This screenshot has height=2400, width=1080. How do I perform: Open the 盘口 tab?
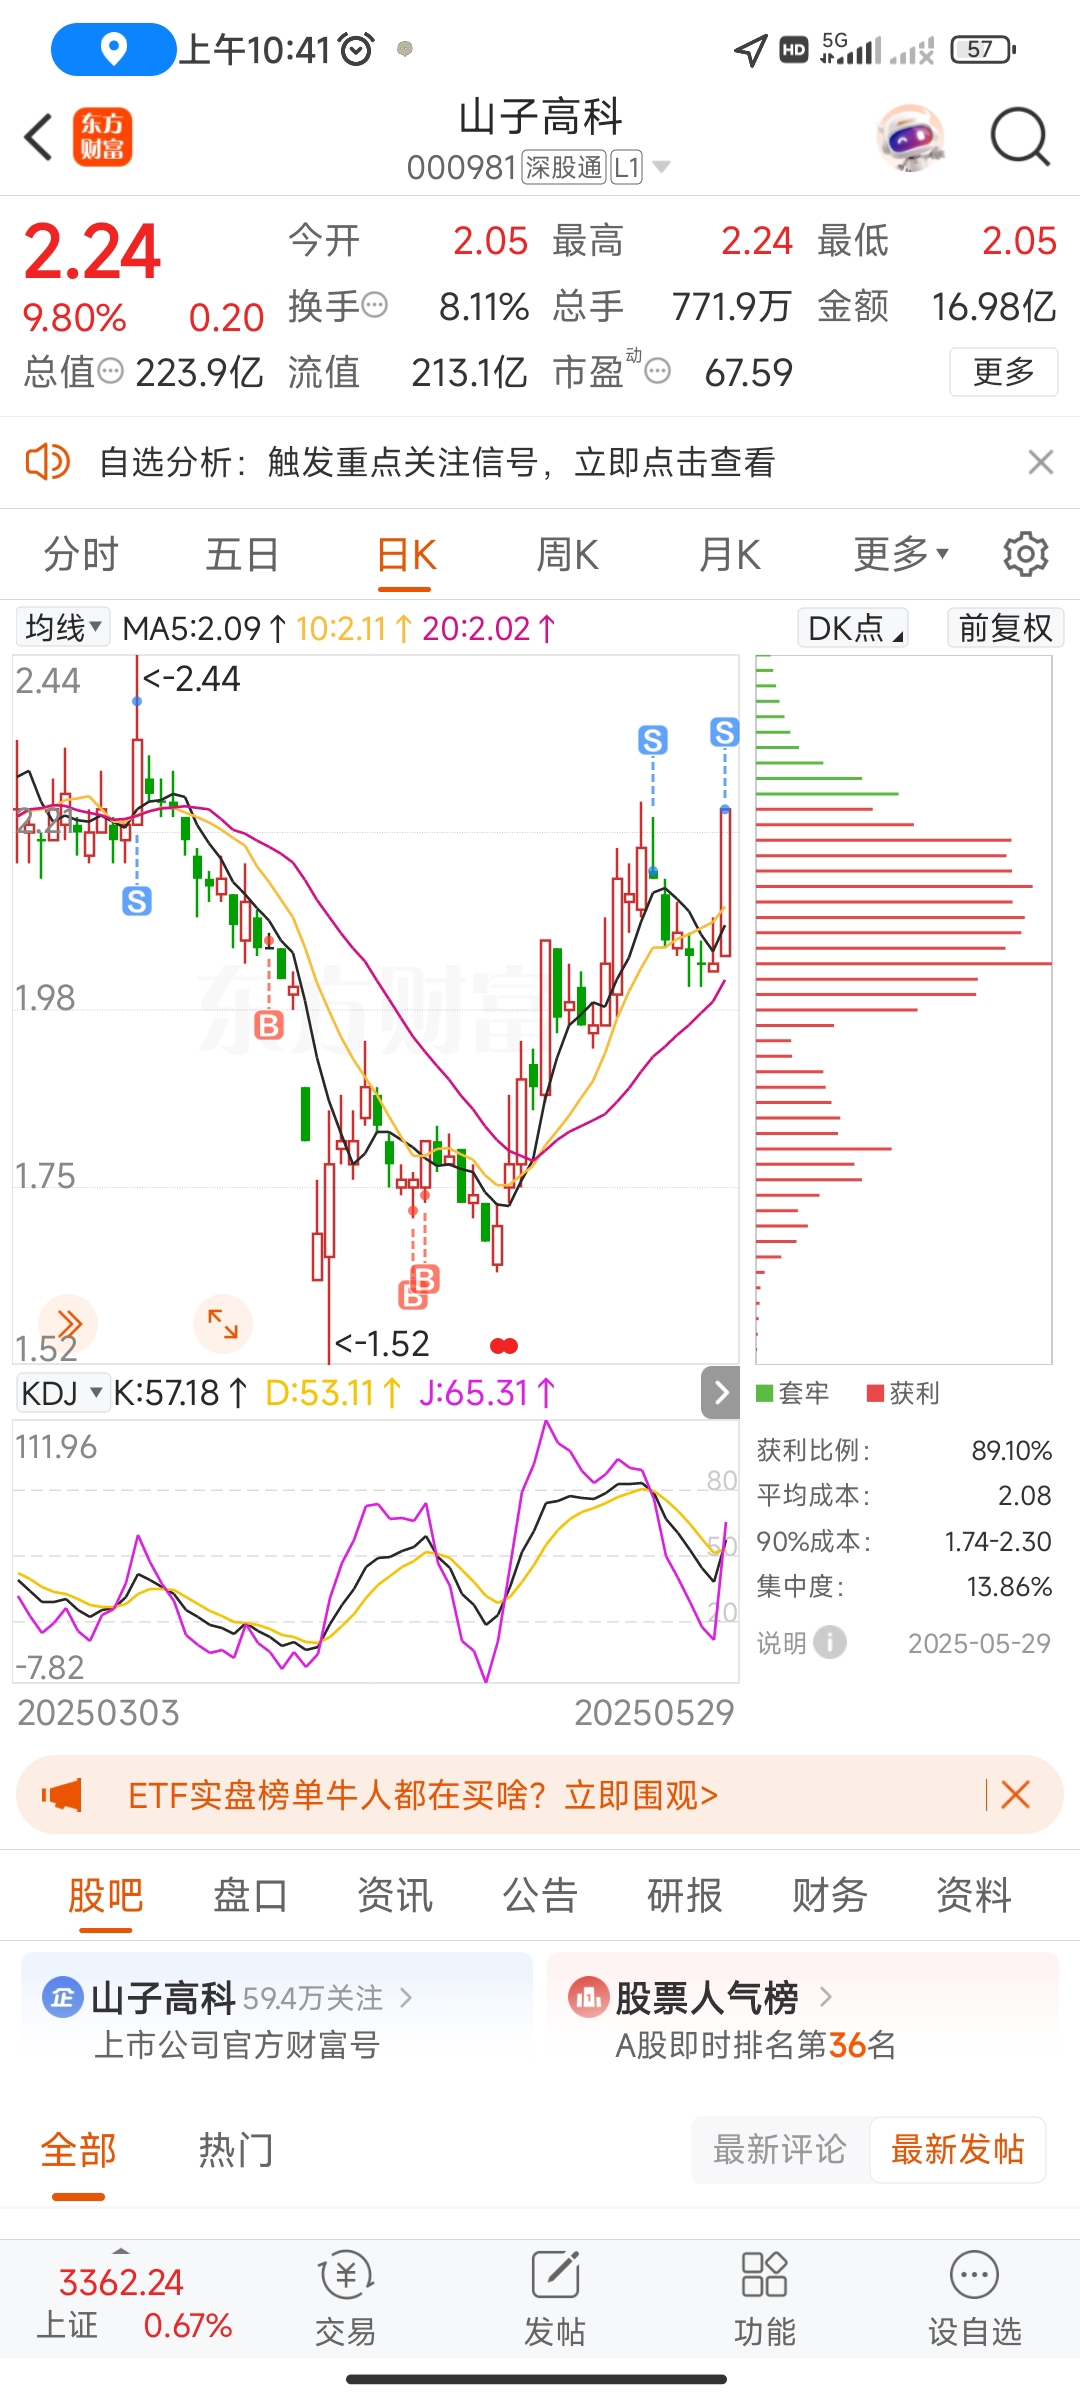coord(250,1895)
